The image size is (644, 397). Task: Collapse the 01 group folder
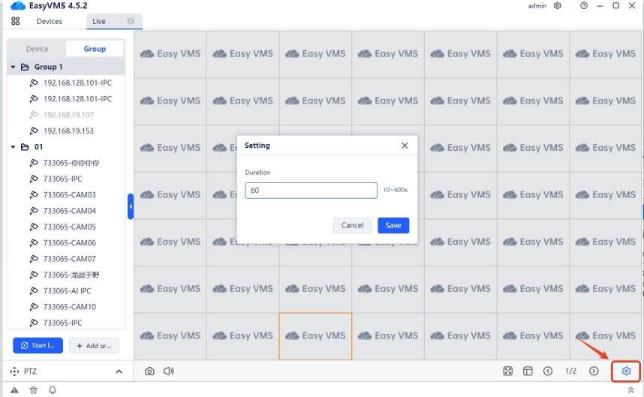tap(13, 147)
